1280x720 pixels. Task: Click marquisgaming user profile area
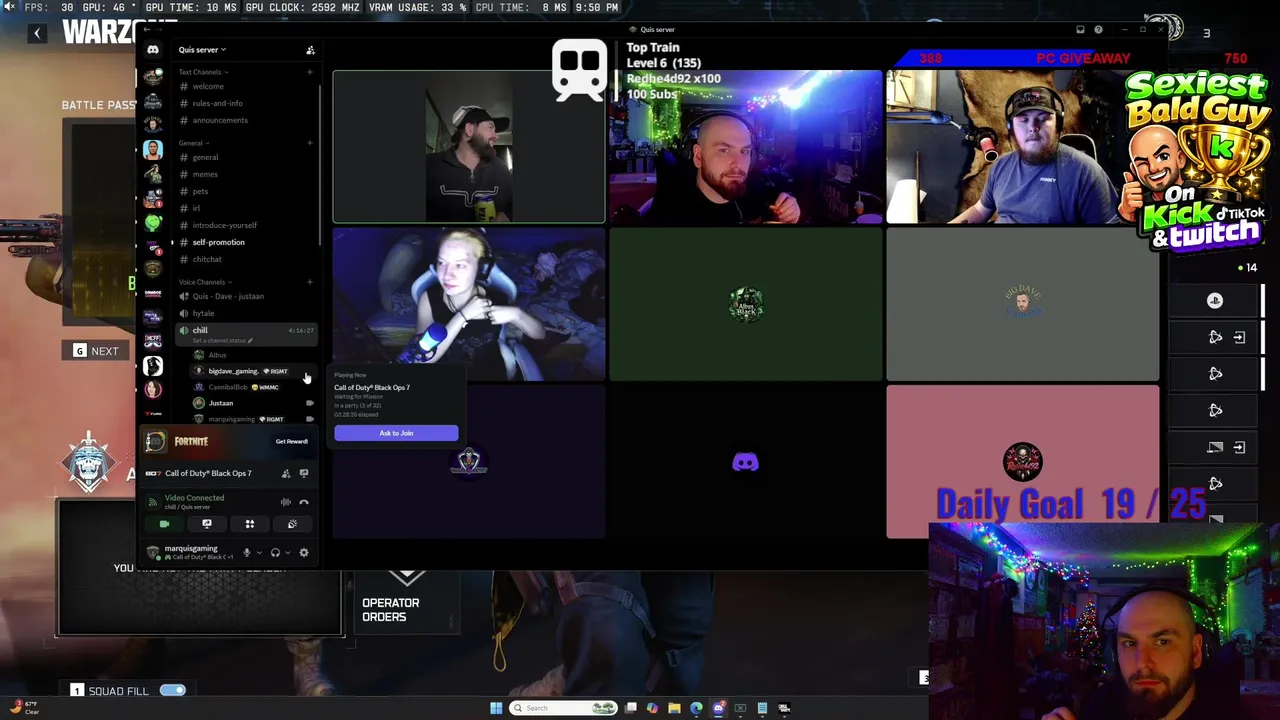tap(190, 552)
